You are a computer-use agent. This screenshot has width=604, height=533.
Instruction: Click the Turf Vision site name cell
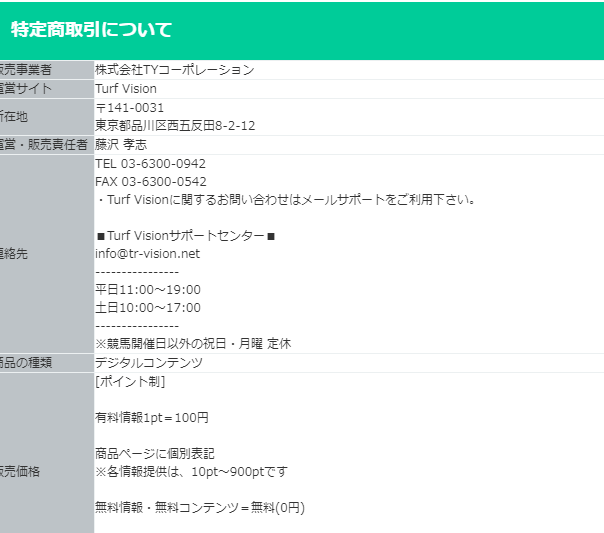point(126,89)
